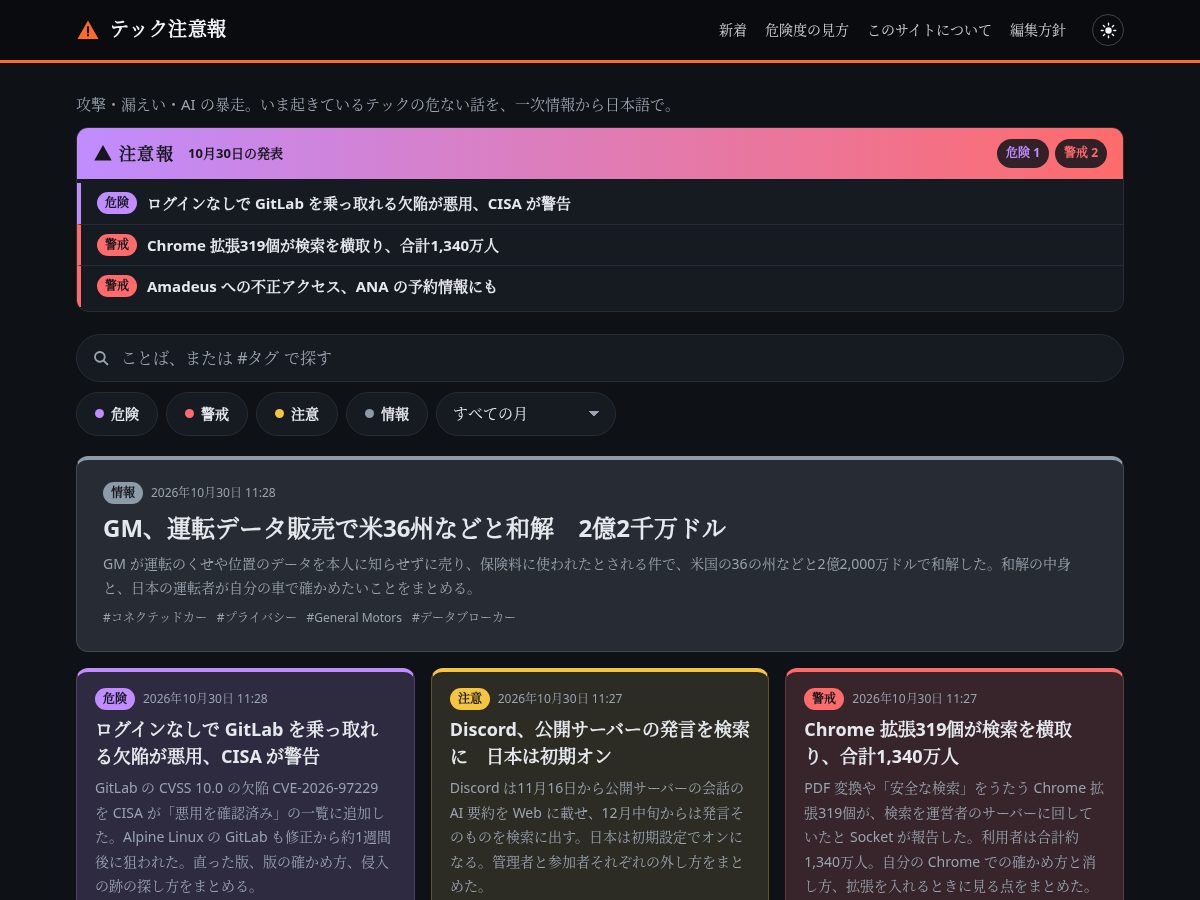Click the 警戒 badge on the Chrome card
The width and height of the screenshot is (1200, 900).
(824, 698)
